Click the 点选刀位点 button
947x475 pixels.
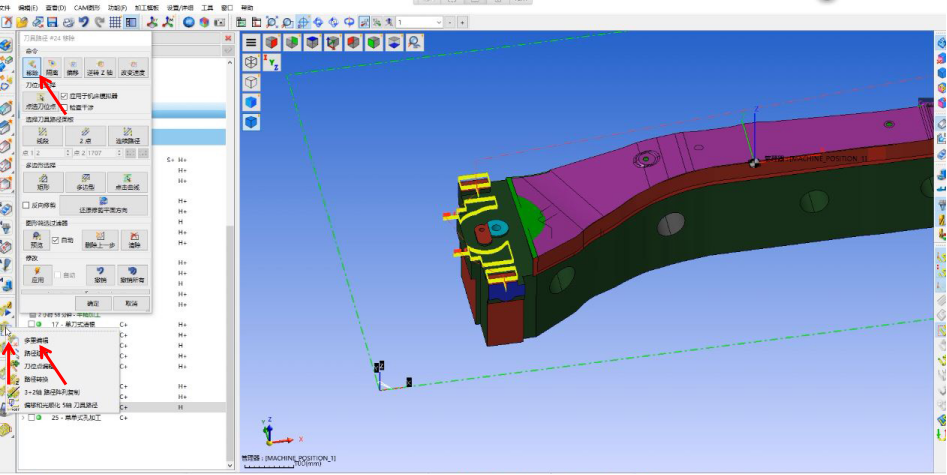click(x=40, y=102)
